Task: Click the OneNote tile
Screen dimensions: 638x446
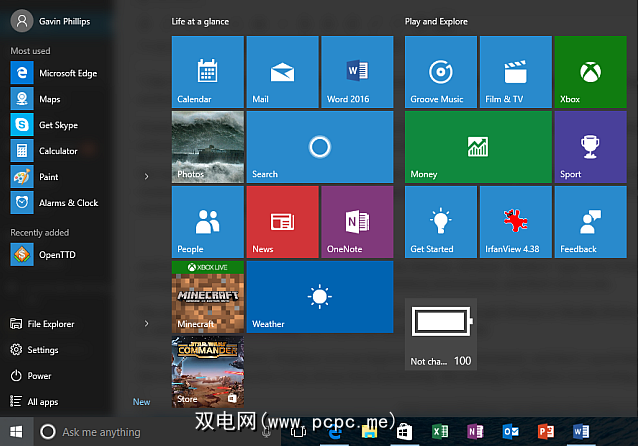Action: point(357,221)
